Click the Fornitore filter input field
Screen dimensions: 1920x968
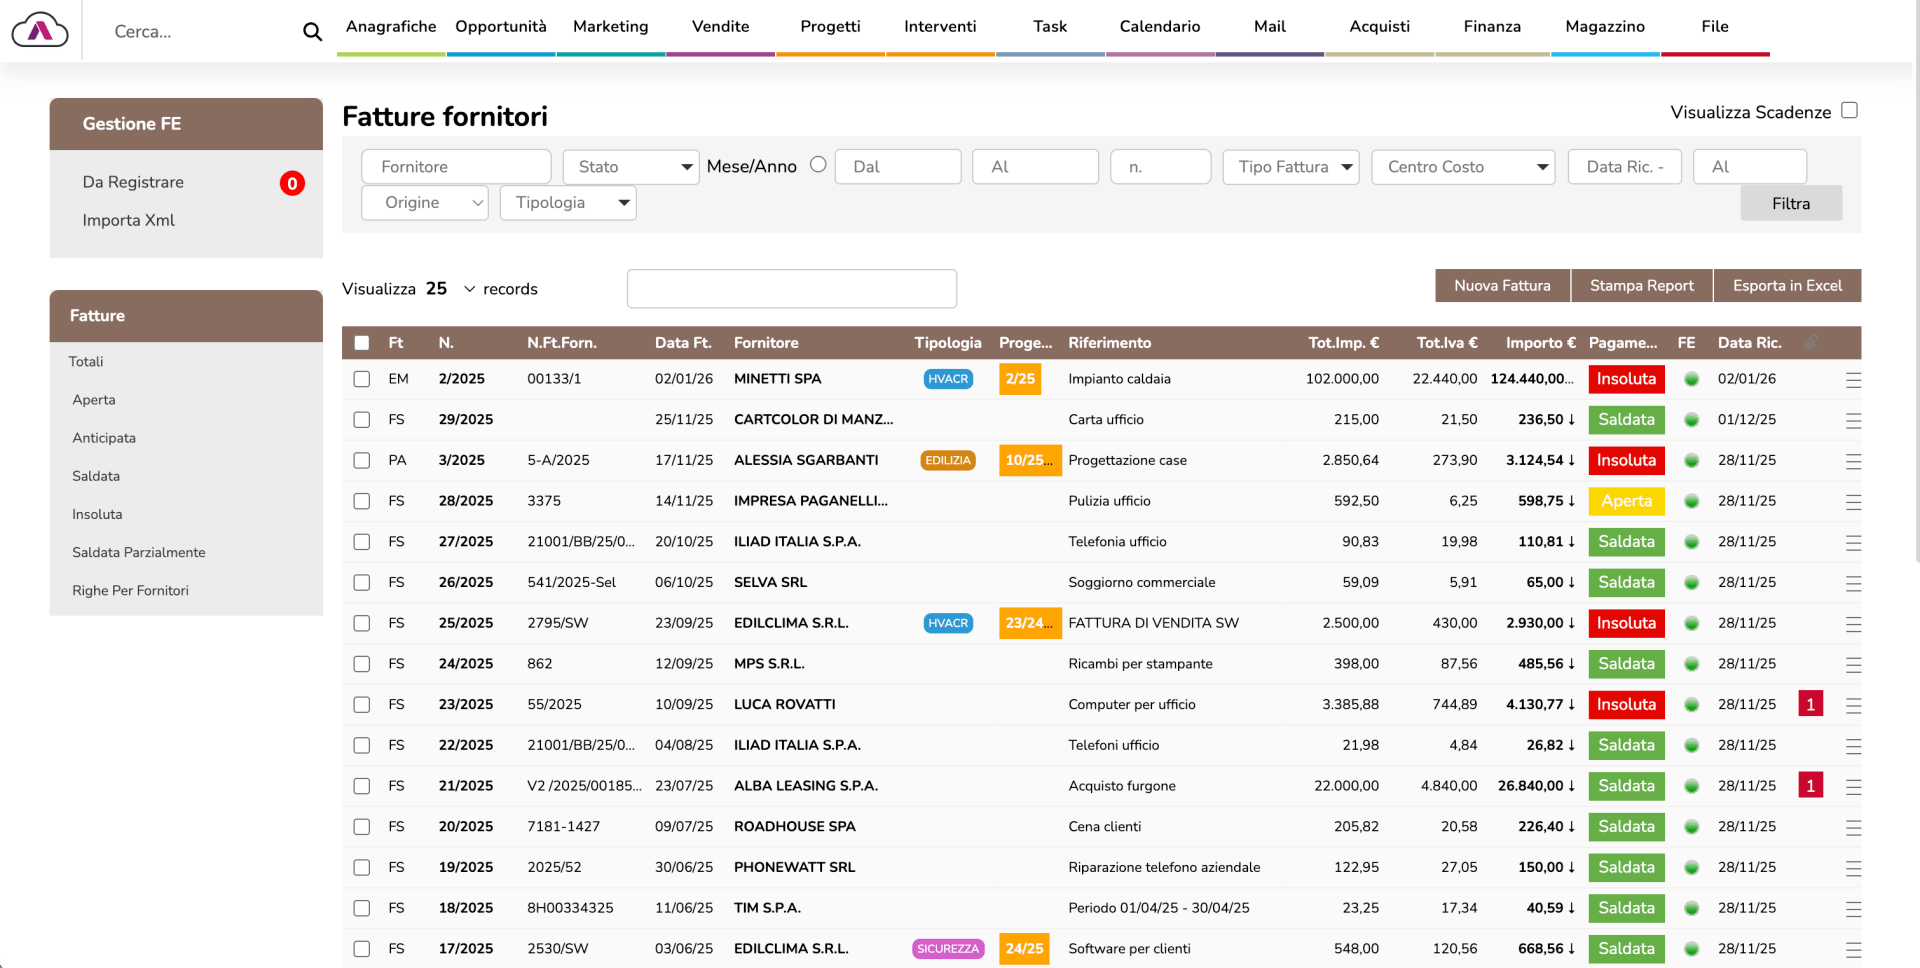456,167
